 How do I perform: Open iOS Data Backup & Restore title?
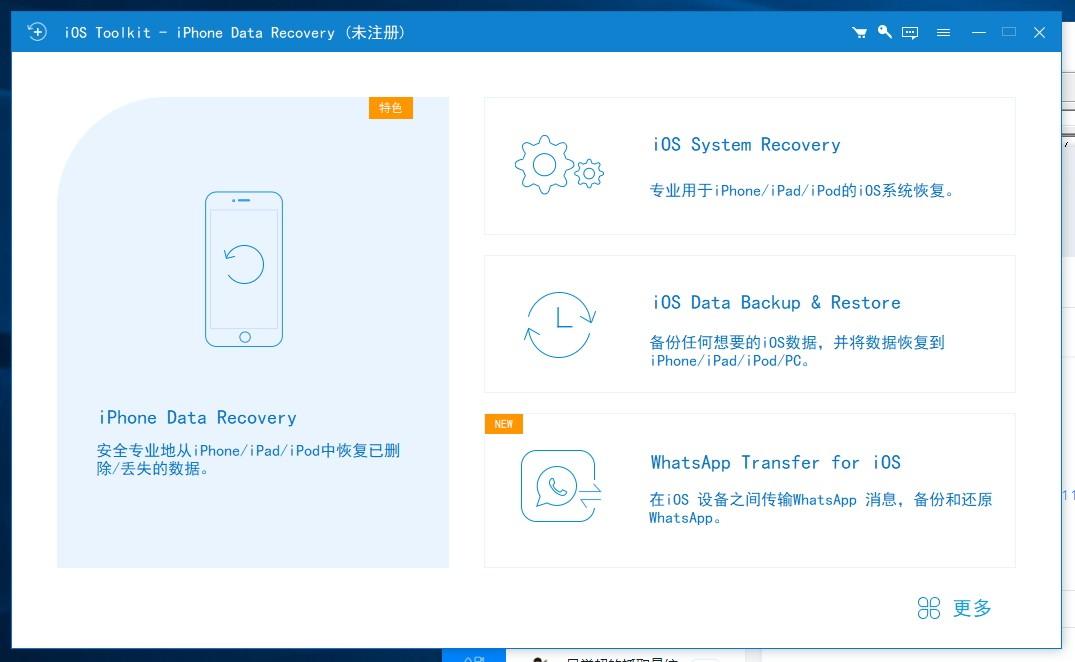pos(776,302)
